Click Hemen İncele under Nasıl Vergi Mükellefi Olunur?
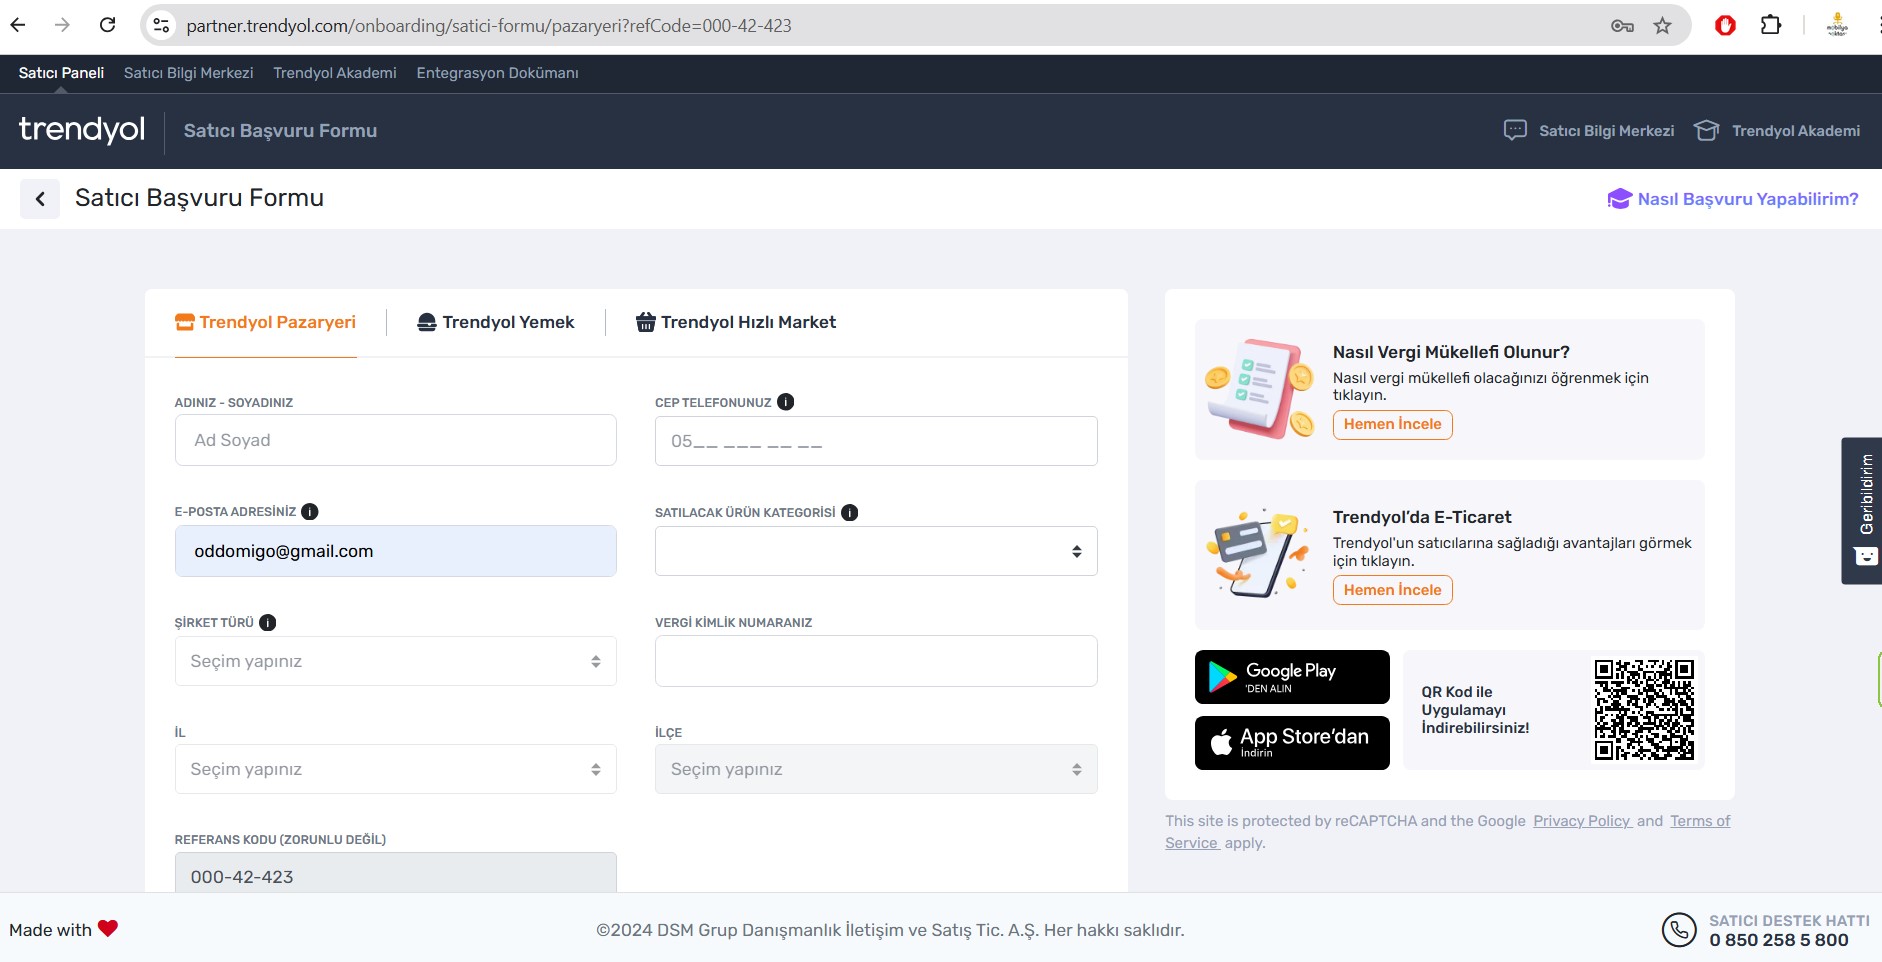1882x962 pixels. [1393, 424]
